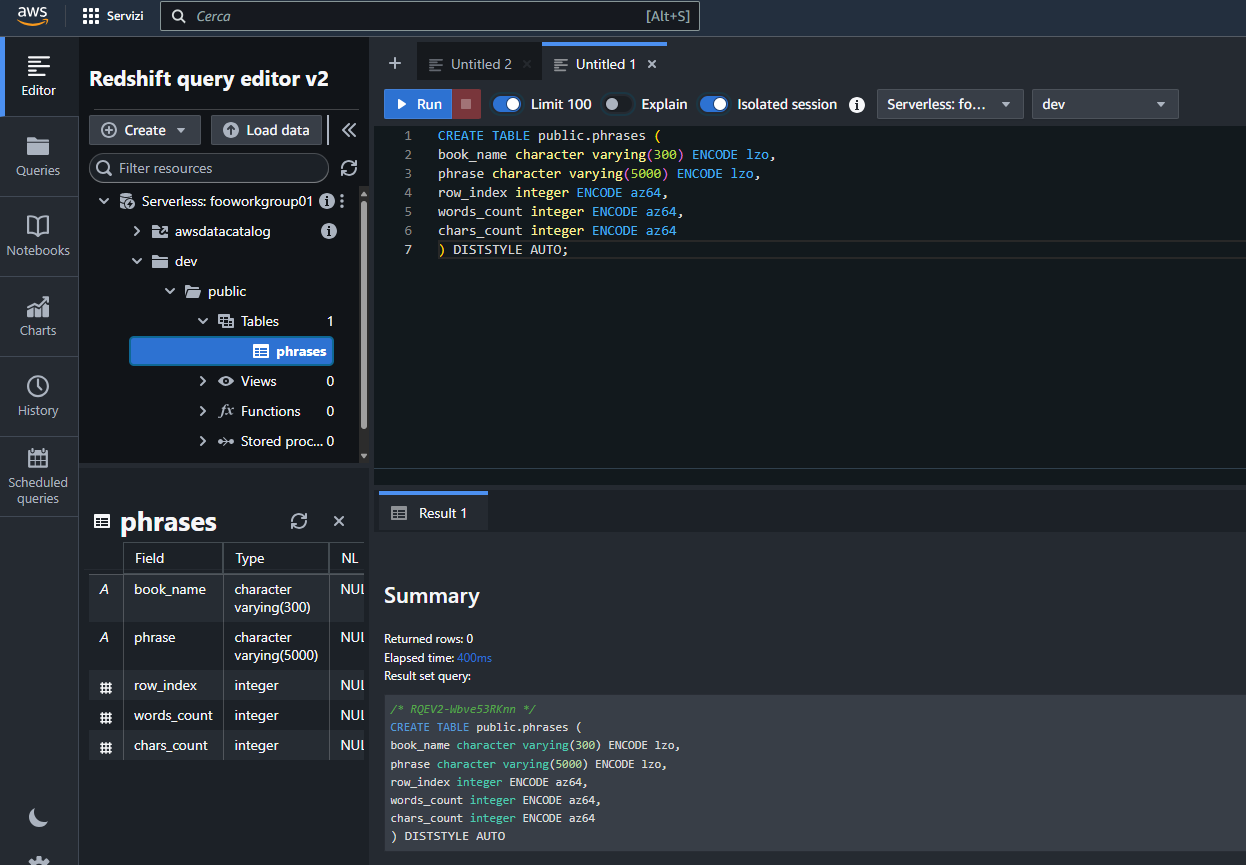Show info for awsdatacatalog

[328, 231]
